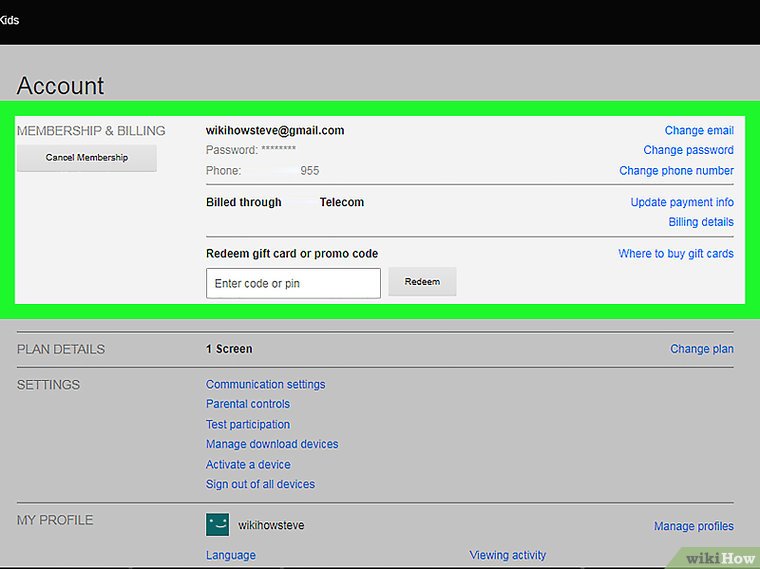Go to Parental controls
The image size is (760, 569).
point(248,404)
